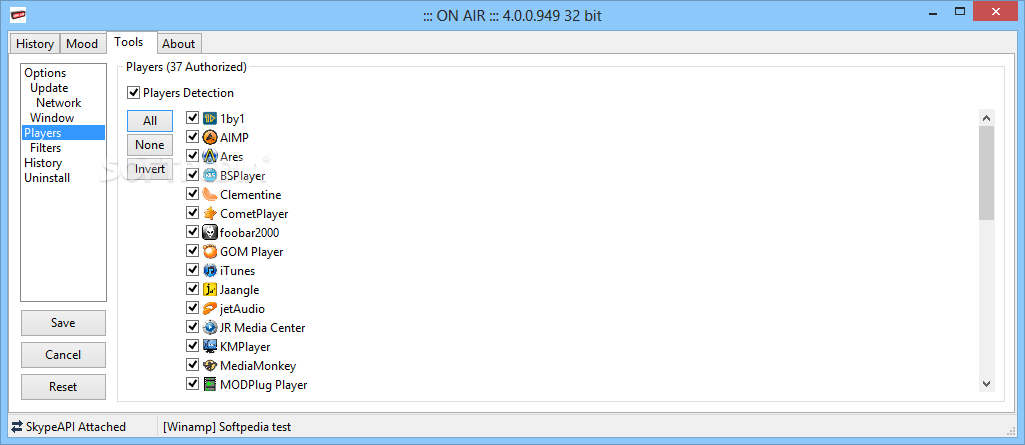
Task: Switch to the Mood tab
Action: pyautogui.click(x=82, y=44)
